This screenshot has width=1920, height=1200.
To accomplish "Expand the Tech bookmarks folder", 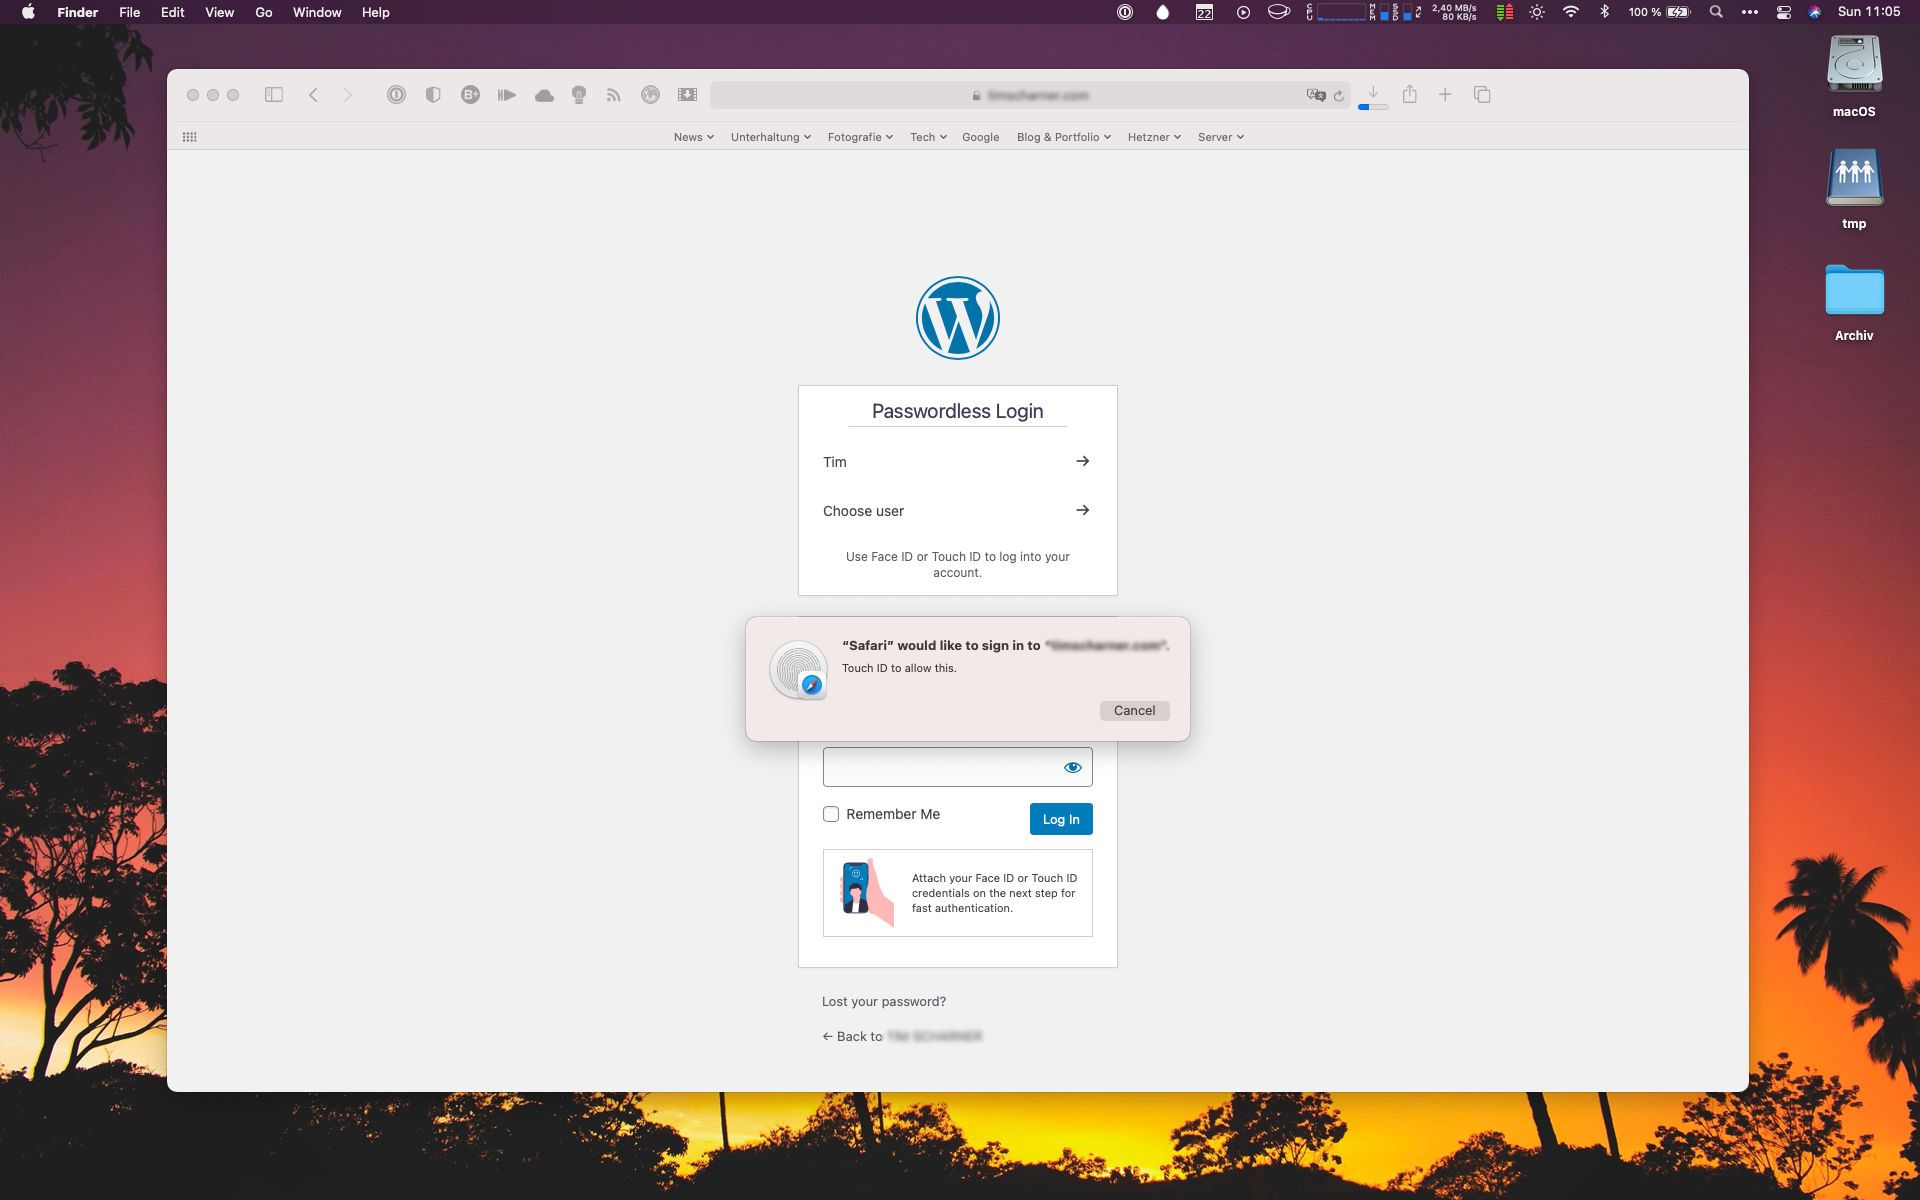I will pyautogui.click(x=928, y=137).
